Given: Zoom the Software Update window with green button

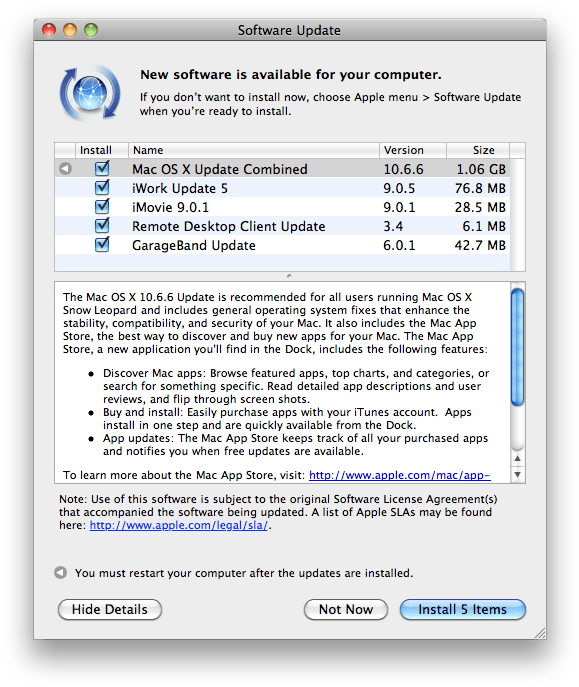Looking at the screenshot, I should pos(91,30).
